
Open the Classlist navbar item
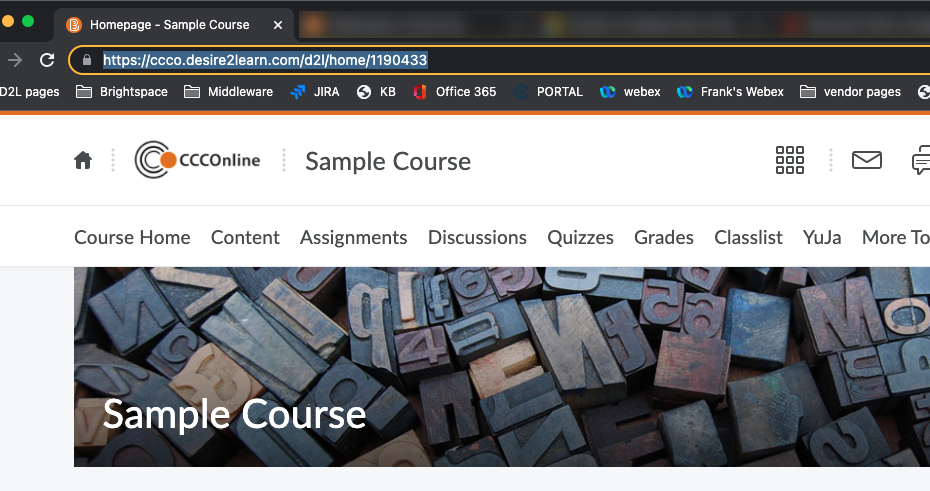tap(749, 237)
